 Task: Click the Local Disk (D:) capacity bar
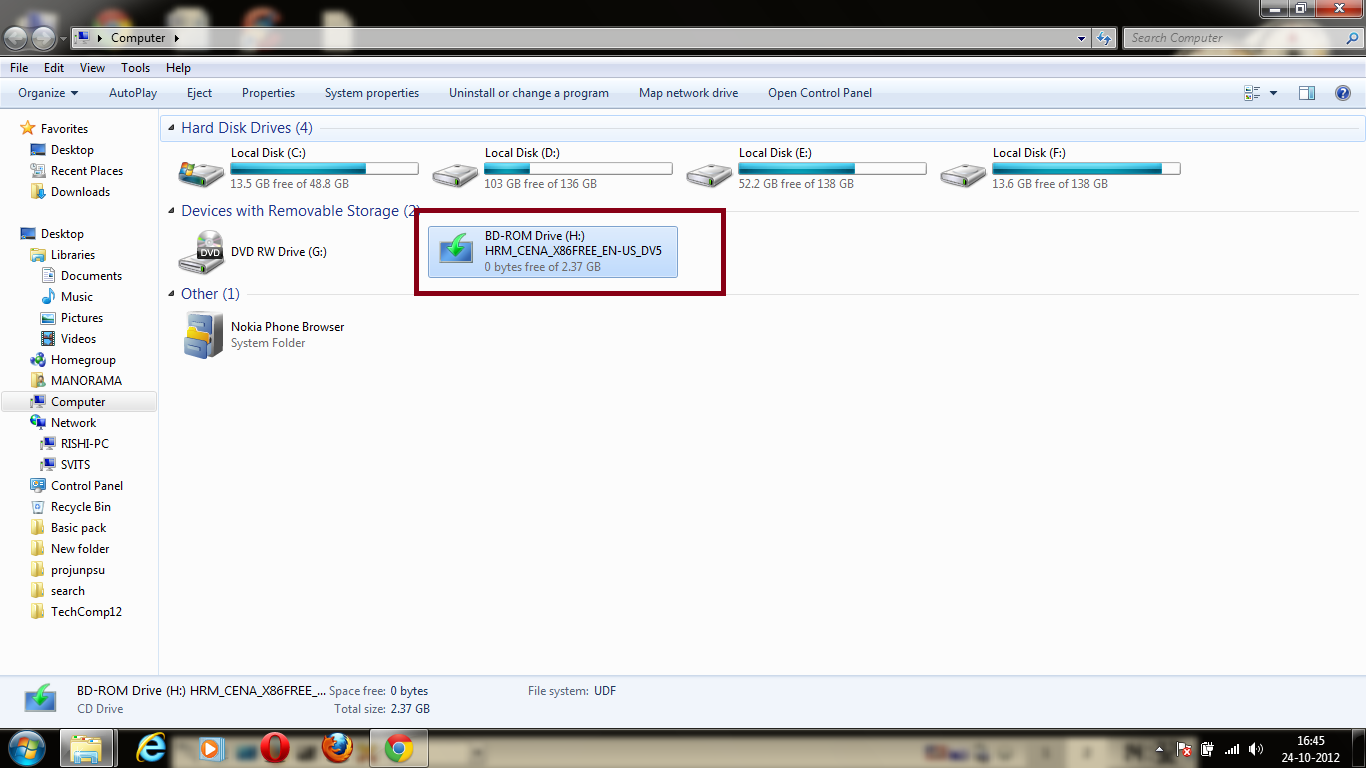click(x=578, y=168)
